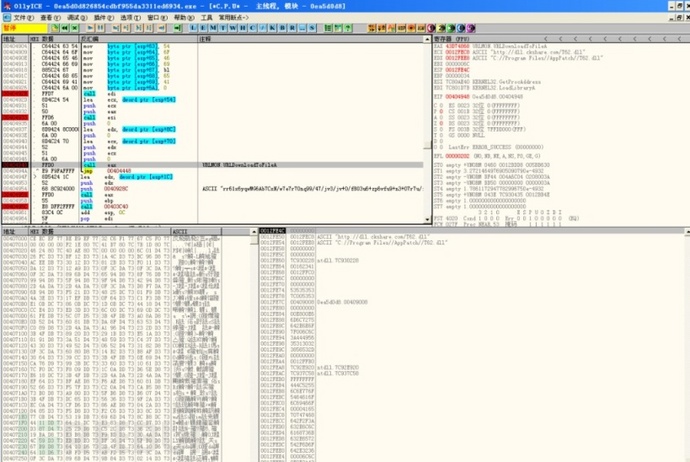
Task: Click 反汇编 column header
Action: (x=139, y=39)
